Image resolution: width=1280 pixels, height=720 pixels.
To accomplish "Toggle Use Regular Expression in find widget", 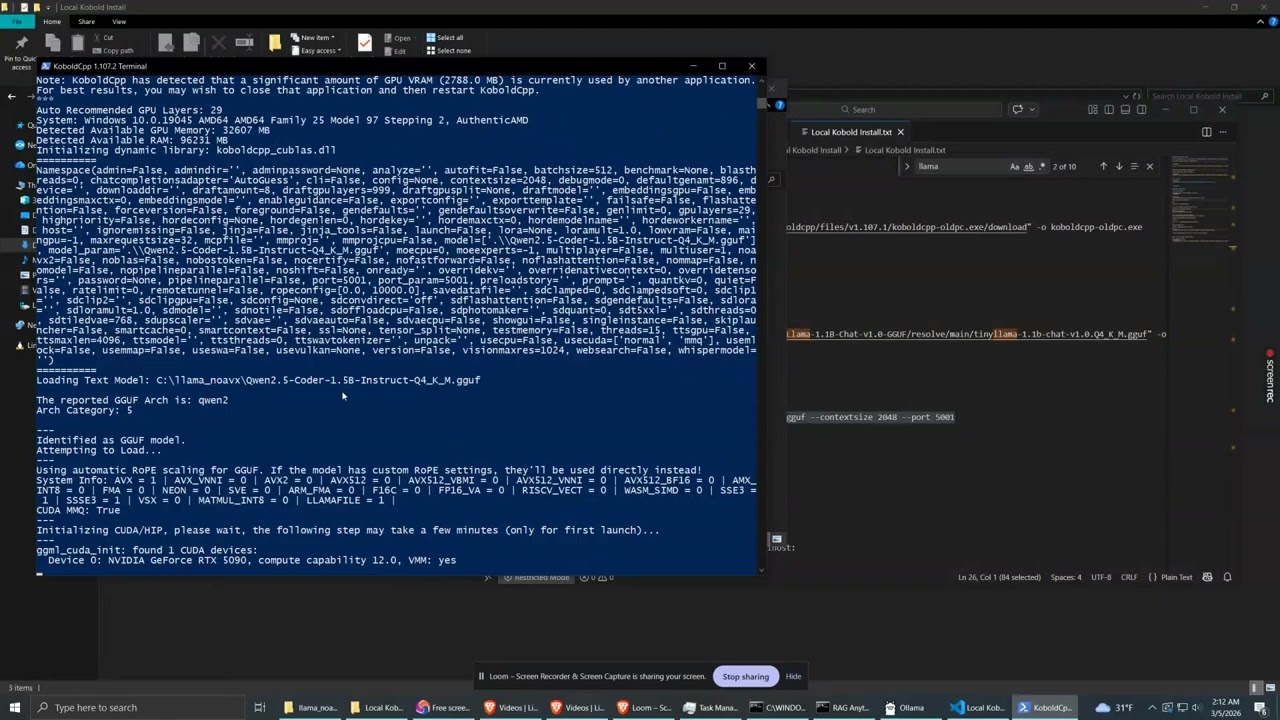I will point(1041,166).
